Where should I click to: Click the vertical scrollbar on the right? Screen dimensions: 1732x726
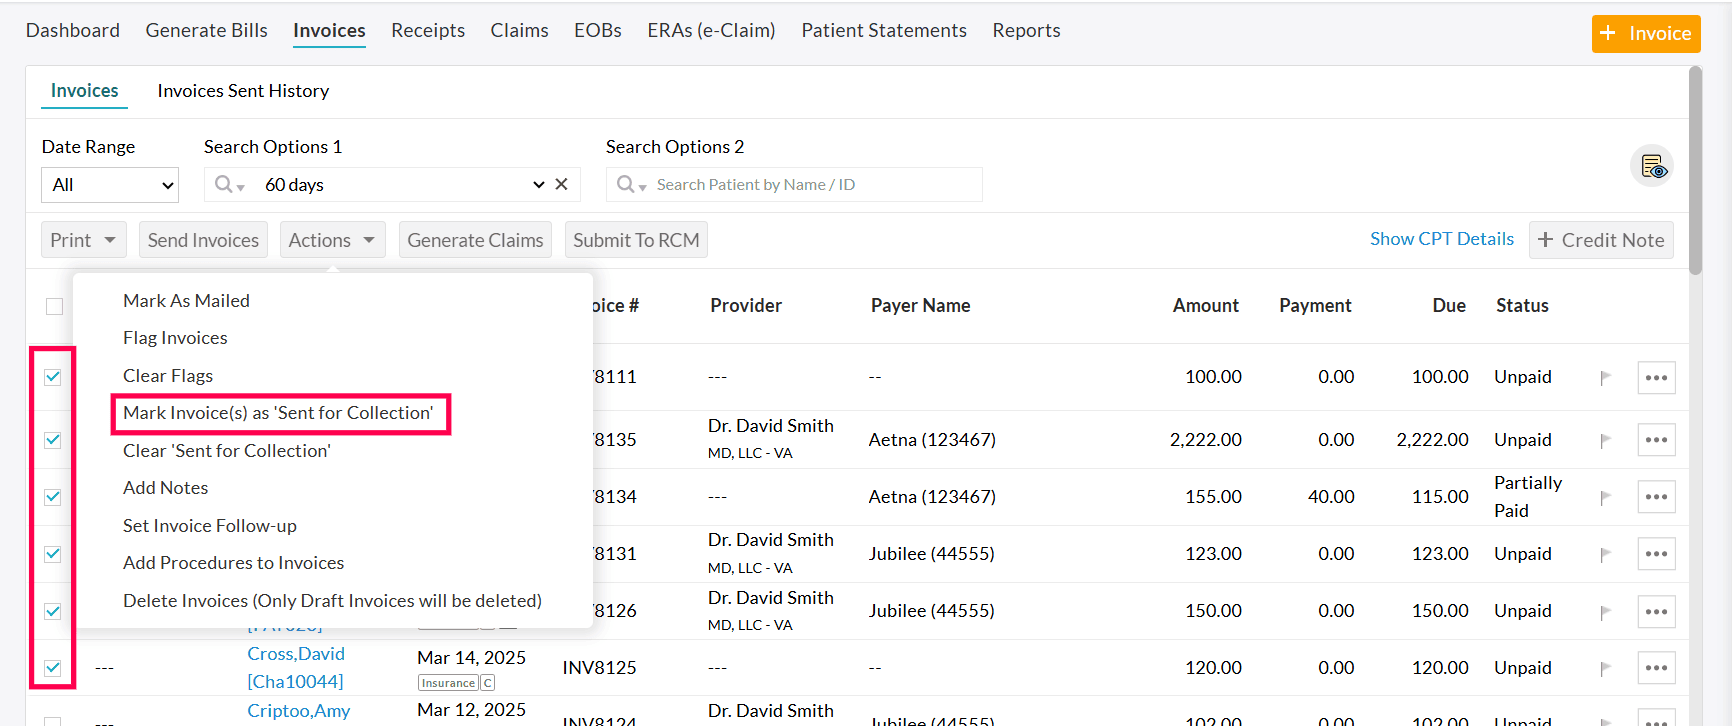[x=1695, y=170]
